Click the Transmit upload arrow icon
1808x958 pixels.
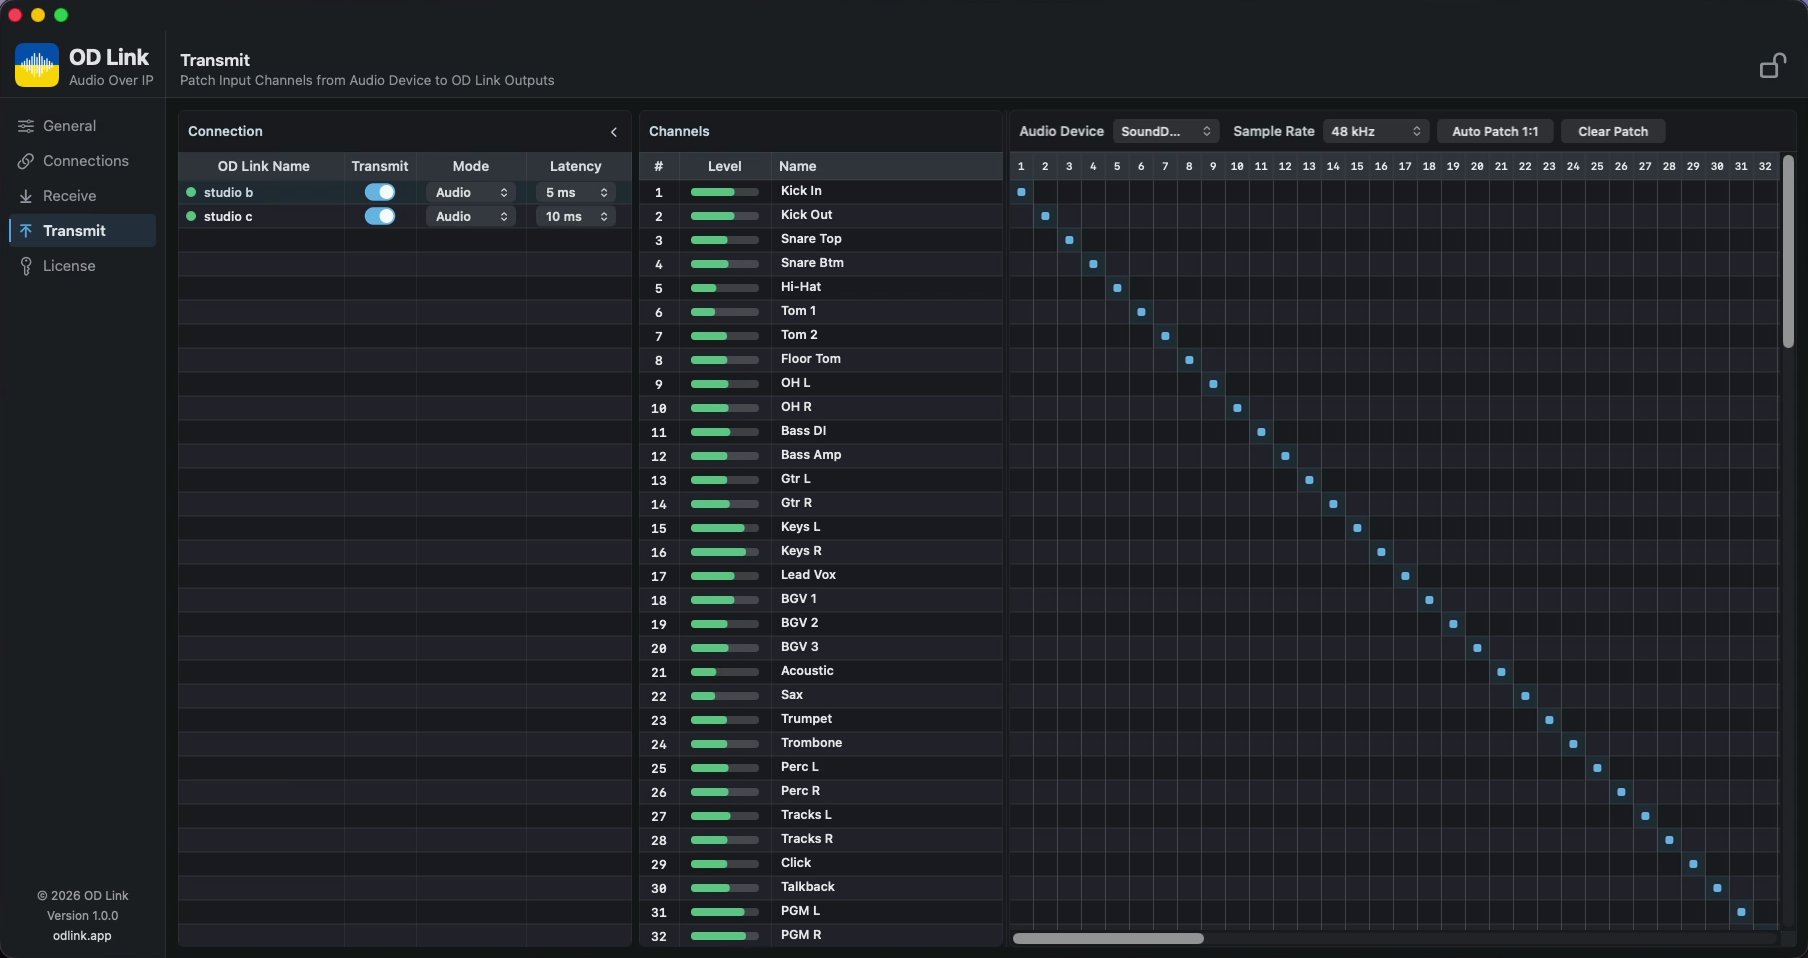click(x=26, y=231)
